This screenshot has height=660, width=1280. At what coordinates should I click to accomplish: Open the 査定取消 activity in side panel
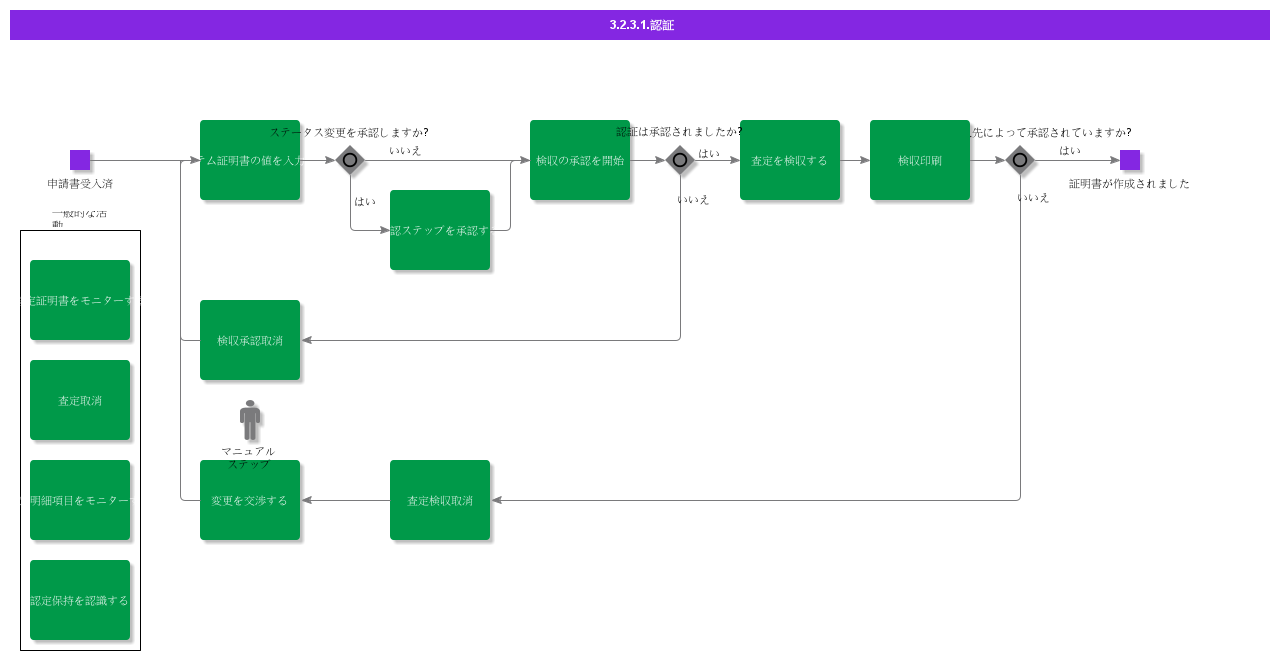pos(80,400)
